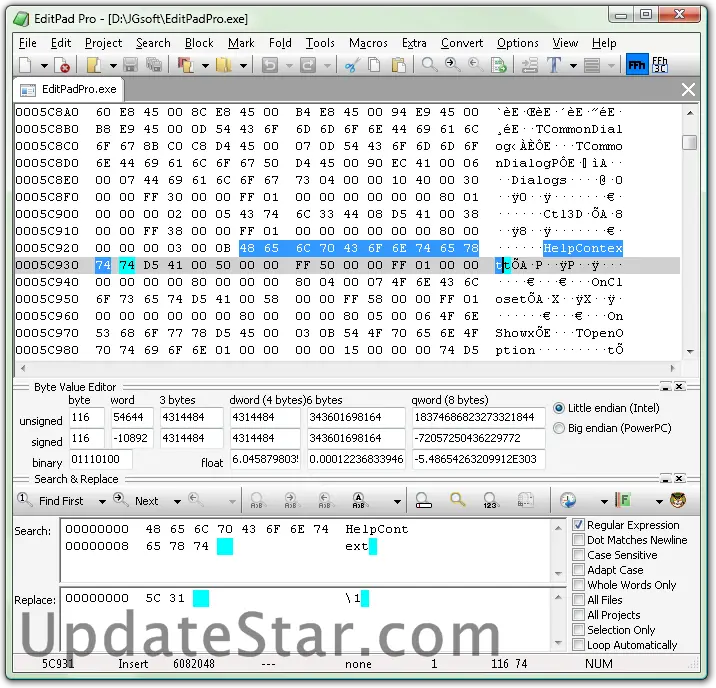This screenshot has height=688, width=716.
Task: Close the current tab with white X
Action: coord(688,89)
